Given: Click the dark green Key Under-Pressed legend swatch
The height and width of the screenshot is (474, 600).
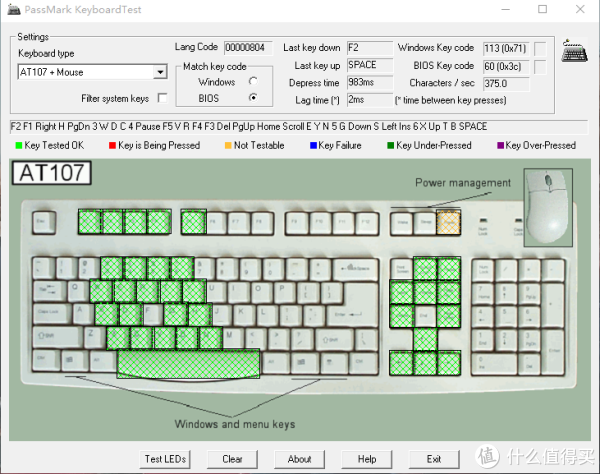Looking at the screenshot, I should point(391,145).
